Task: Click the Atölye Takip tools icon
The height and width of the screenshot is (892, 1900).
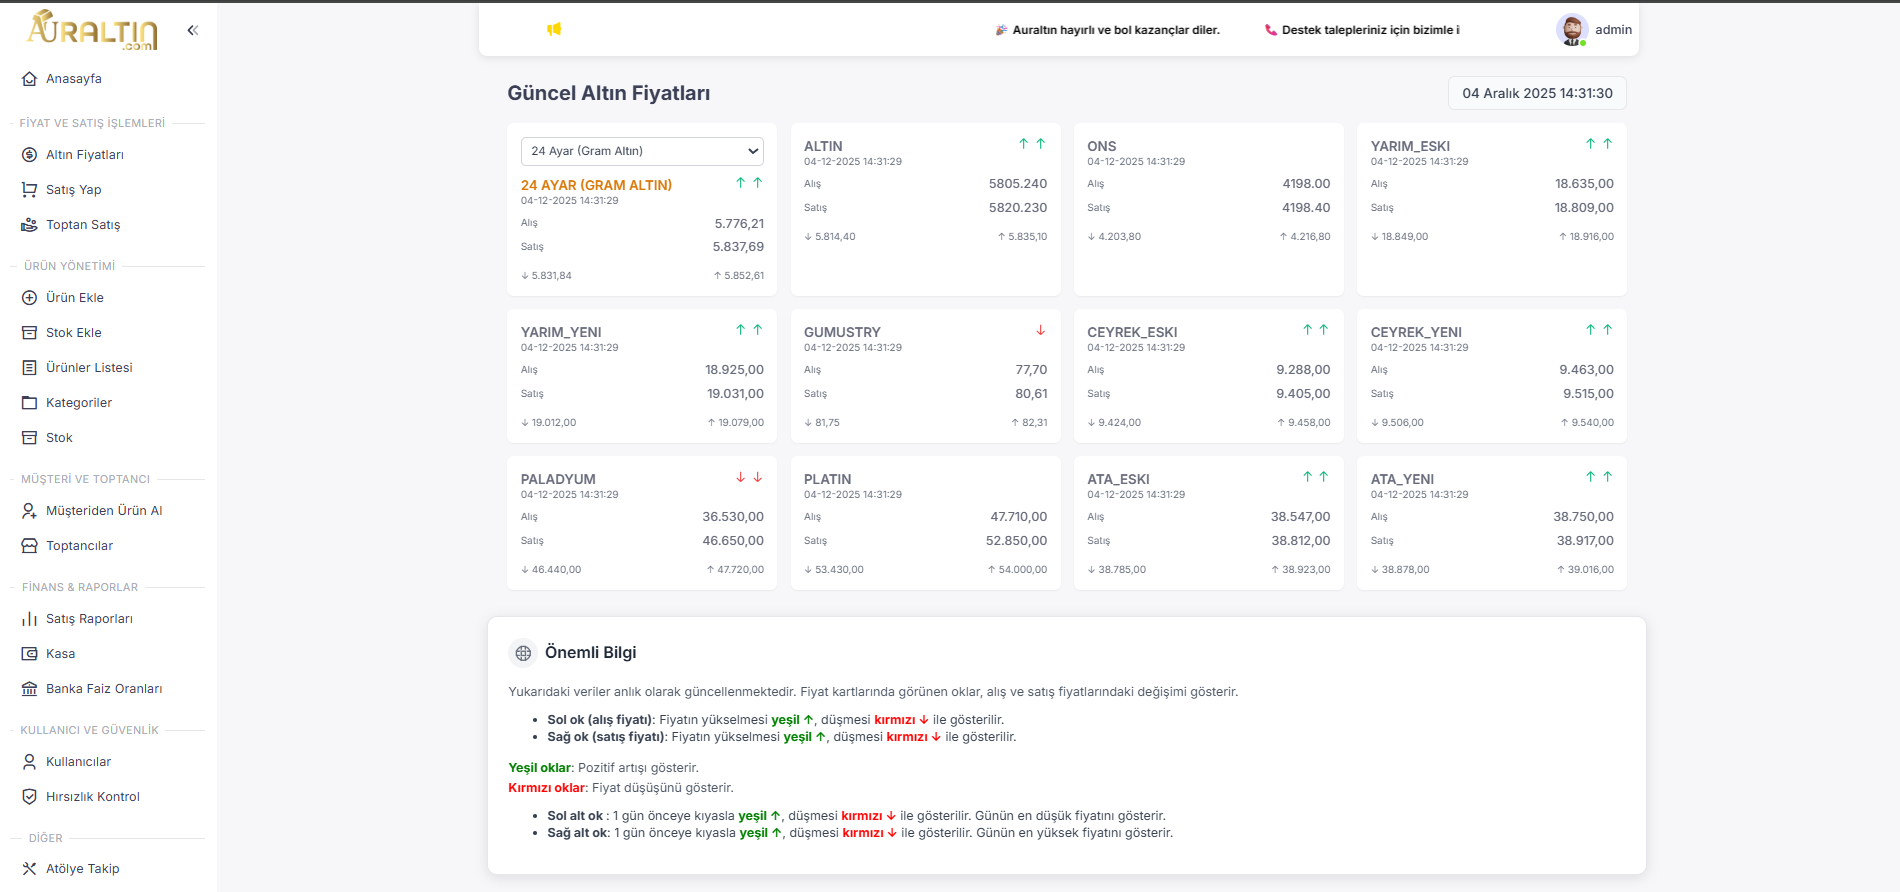Action: 30,869
